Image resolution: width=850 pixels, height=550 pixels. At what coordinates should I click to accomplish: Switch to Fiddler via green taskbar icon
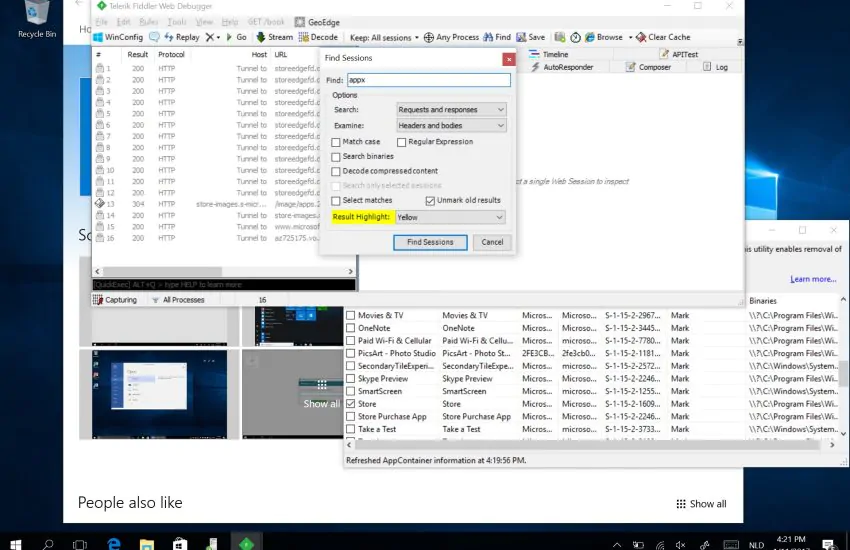(x=246, y=543)
